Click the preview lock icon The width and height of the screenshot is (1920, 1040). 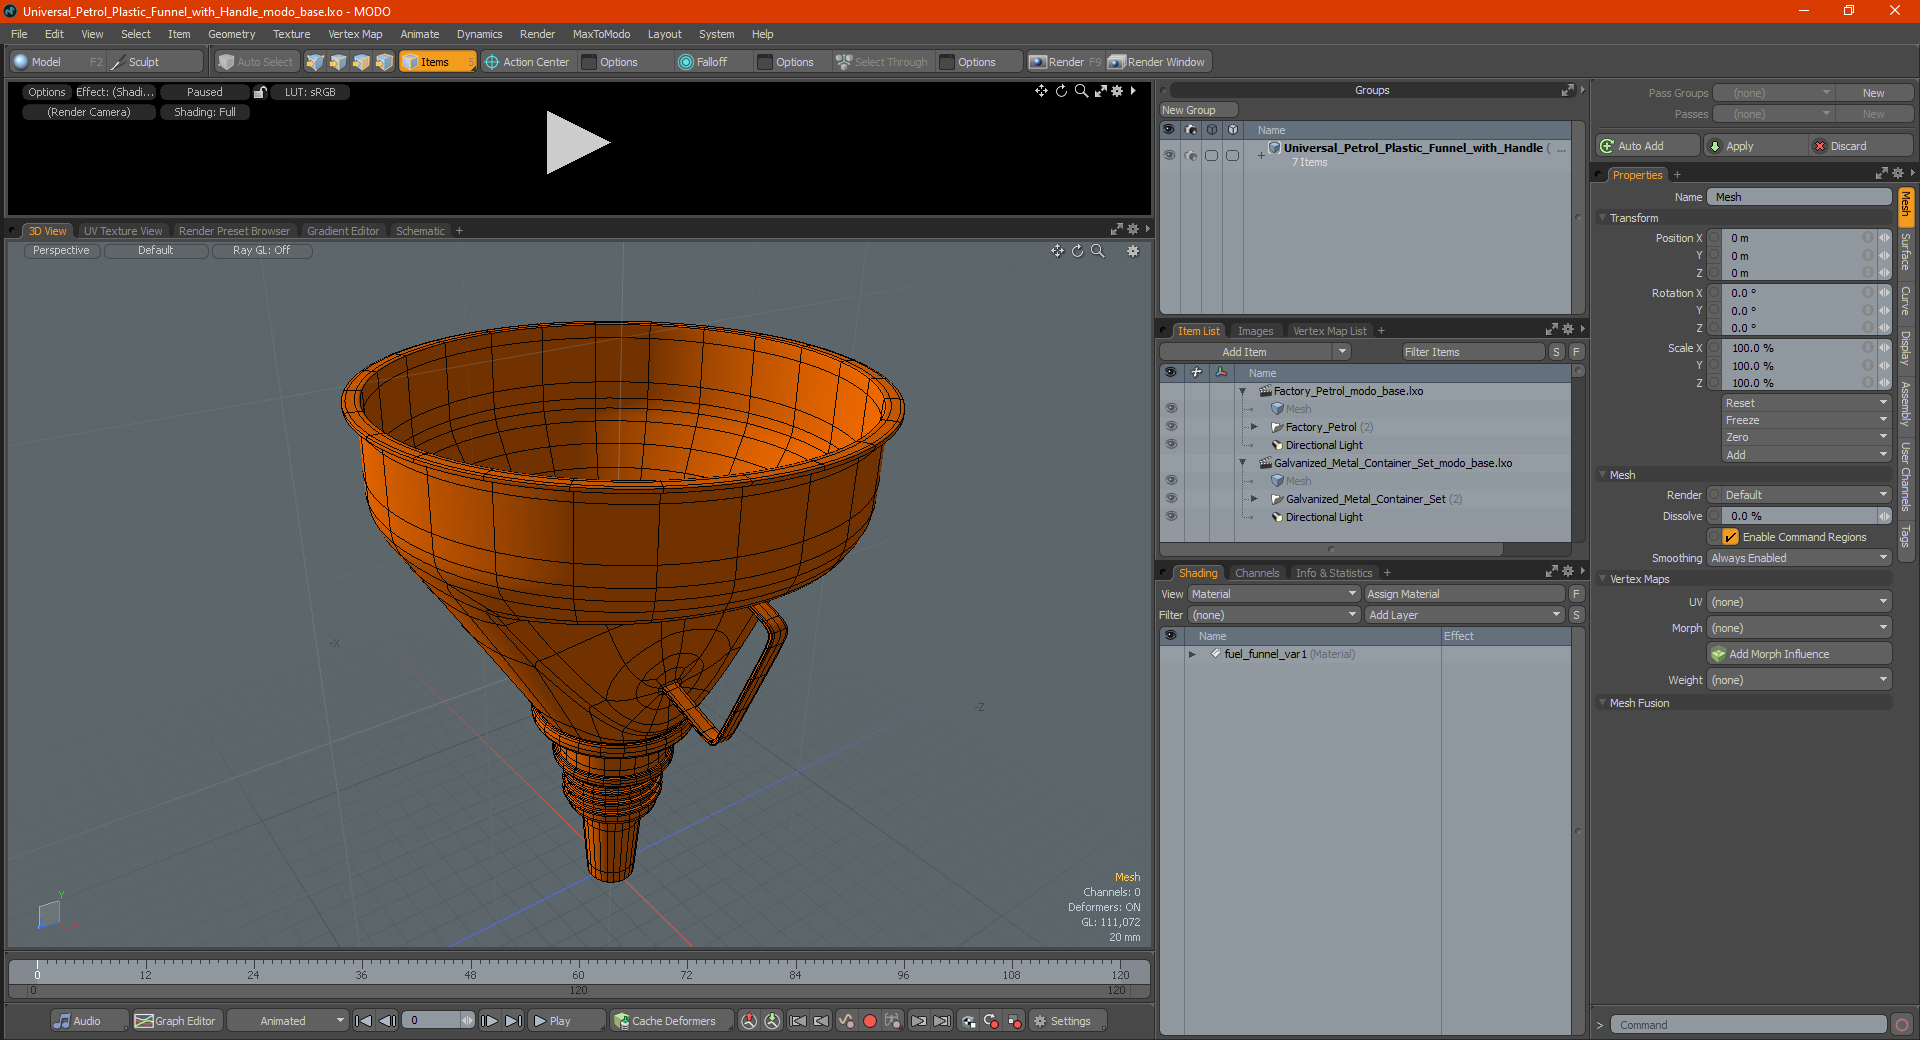[260, 92]
